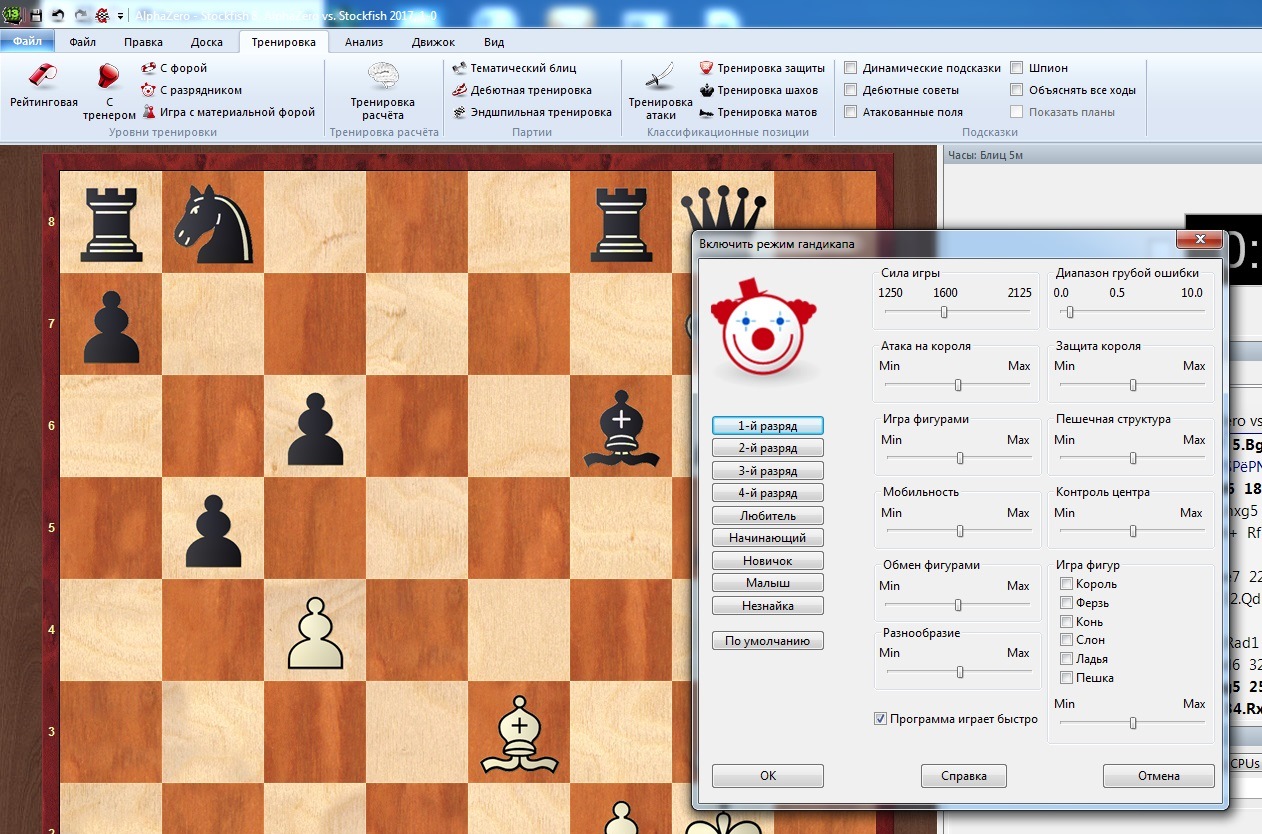Enable Дебютные советы checkbox
The width and height of the screenshot is (1262, 834).
851,90
